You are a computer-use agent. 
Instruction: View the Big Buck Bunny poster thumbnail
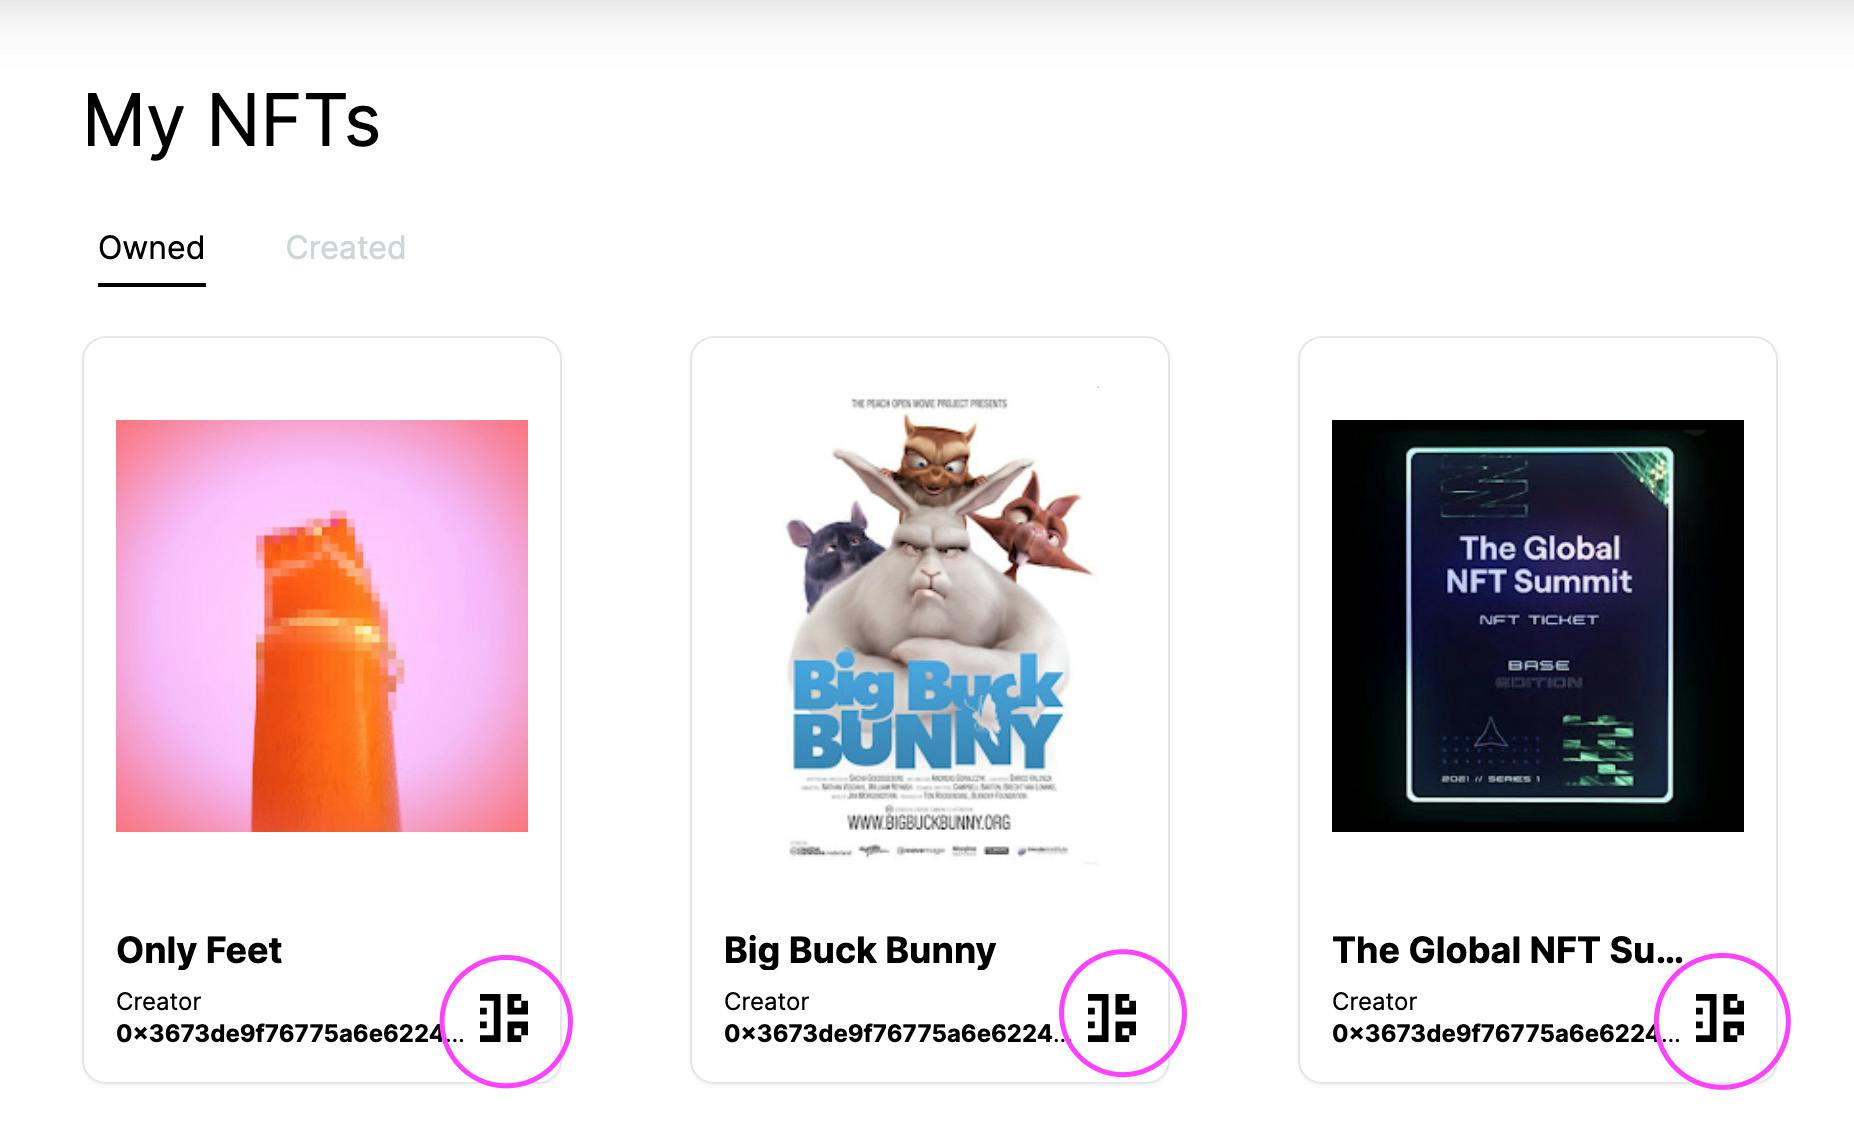(x=930, y=626)
